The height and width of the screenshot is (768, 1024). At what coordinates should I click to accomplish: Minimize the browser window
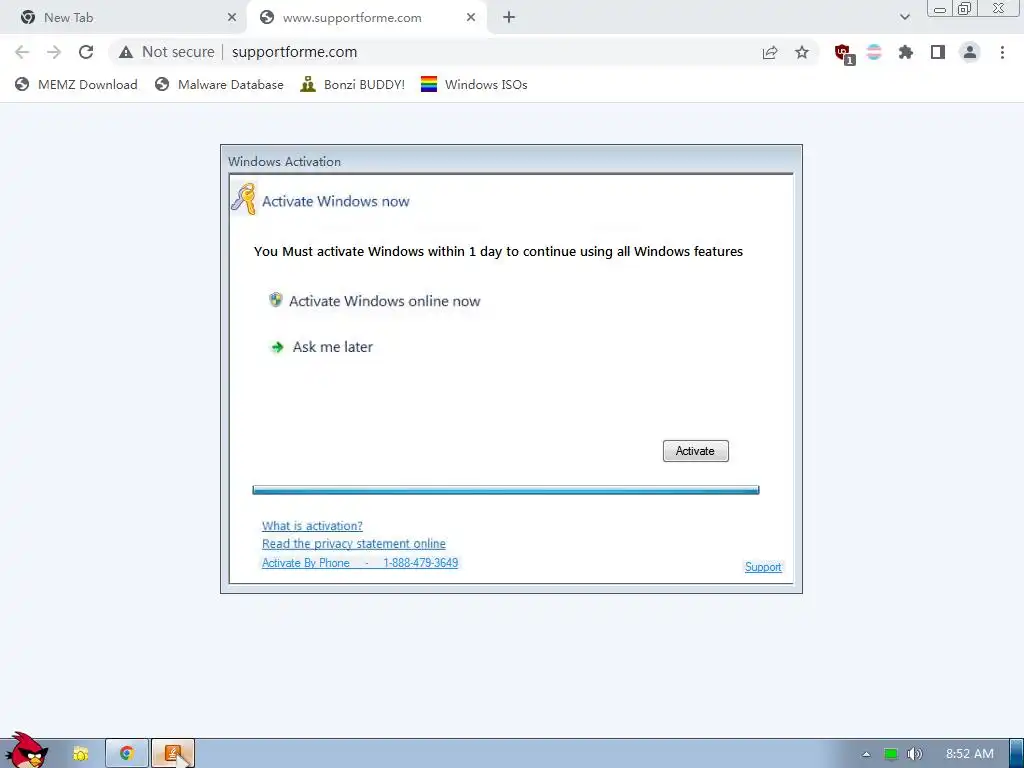940,9
